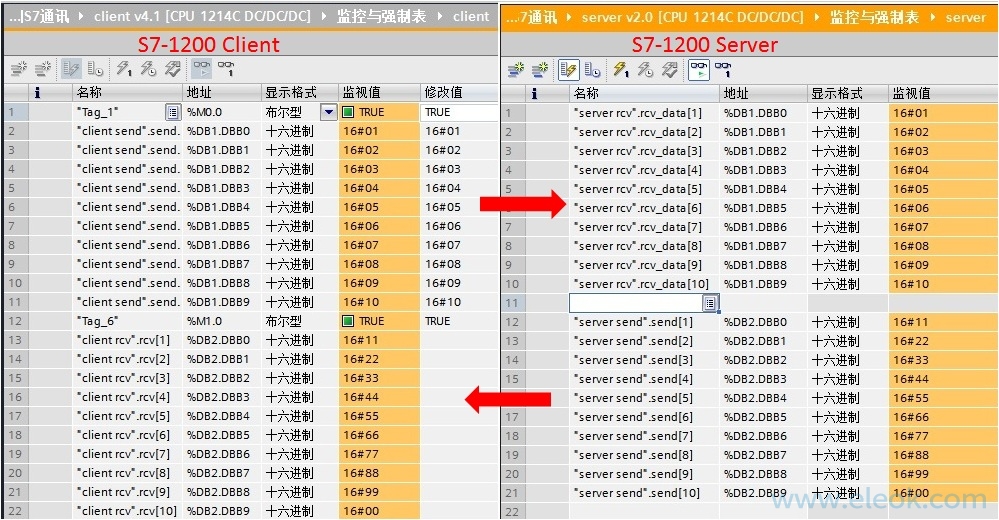This screenshot has height=520, width=999.
Task: Click Monitor once now icon in Server toolbar
Action: [723, 69]
